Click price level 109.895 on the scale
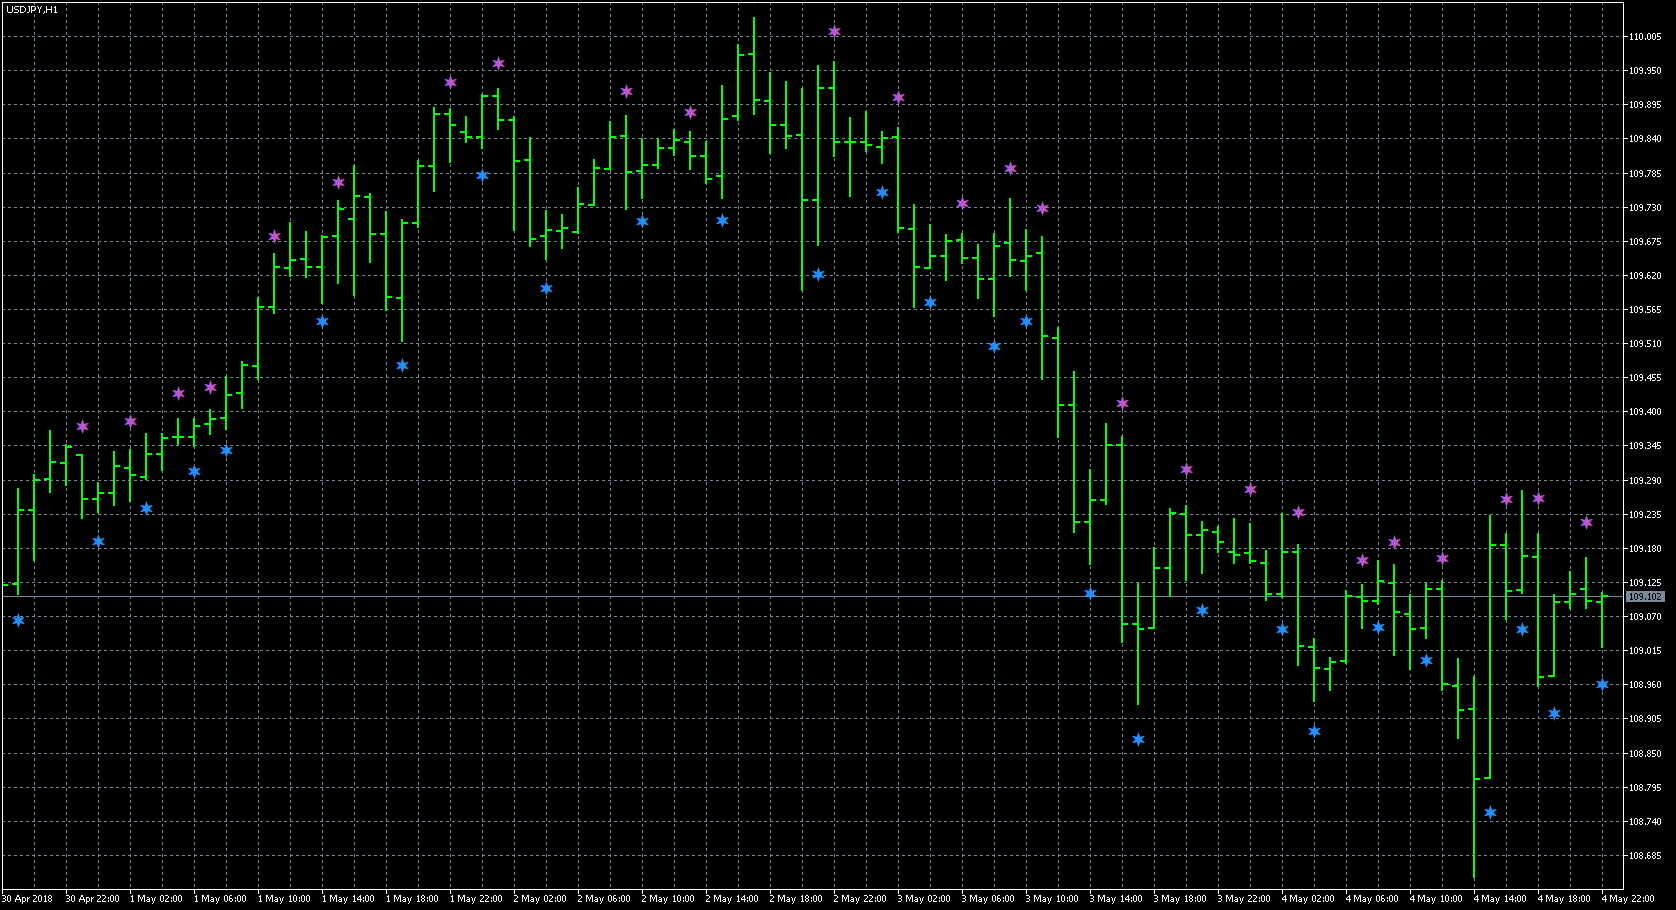The height and width of the screenshot is (910, 1676). [1645, 105]
